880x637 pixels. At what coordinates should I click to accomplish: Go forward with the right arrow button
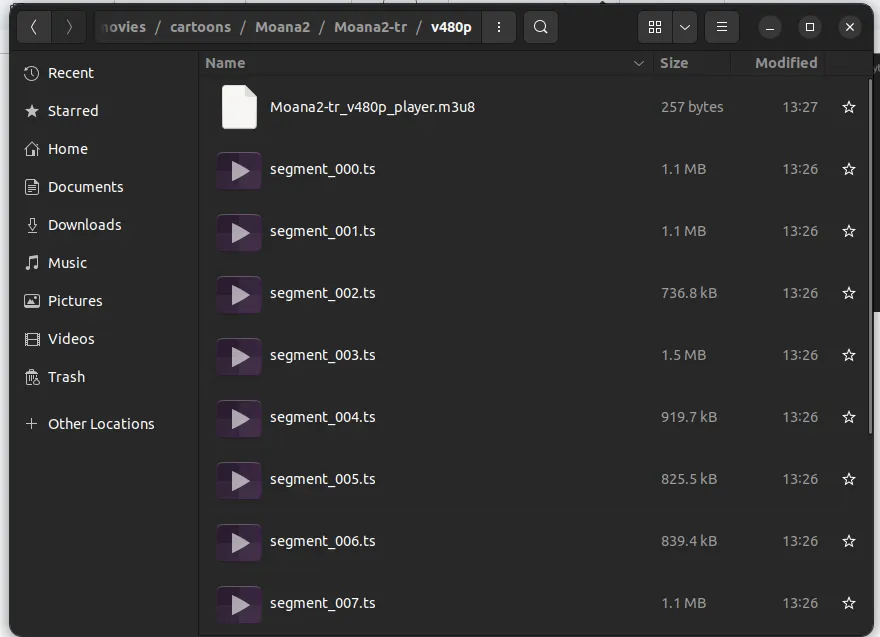pyautogui.click(x=68, y=27)
